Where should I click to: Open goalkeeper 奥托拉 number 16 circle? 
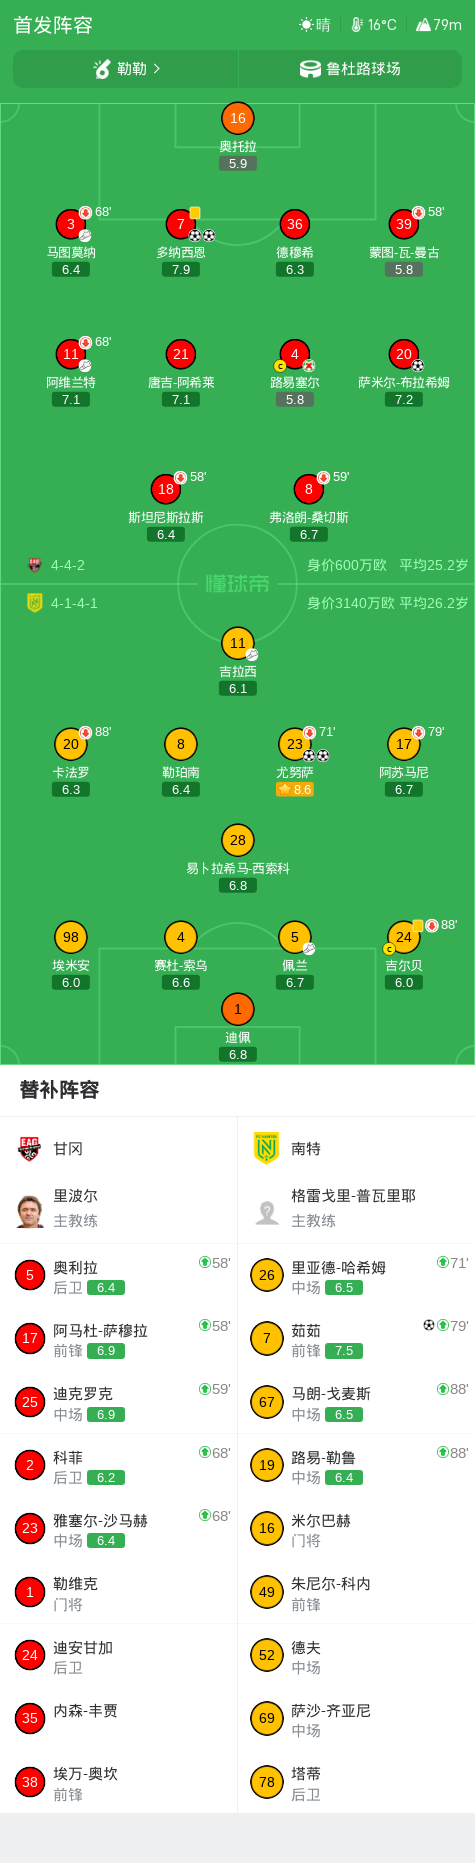[238, 118]
